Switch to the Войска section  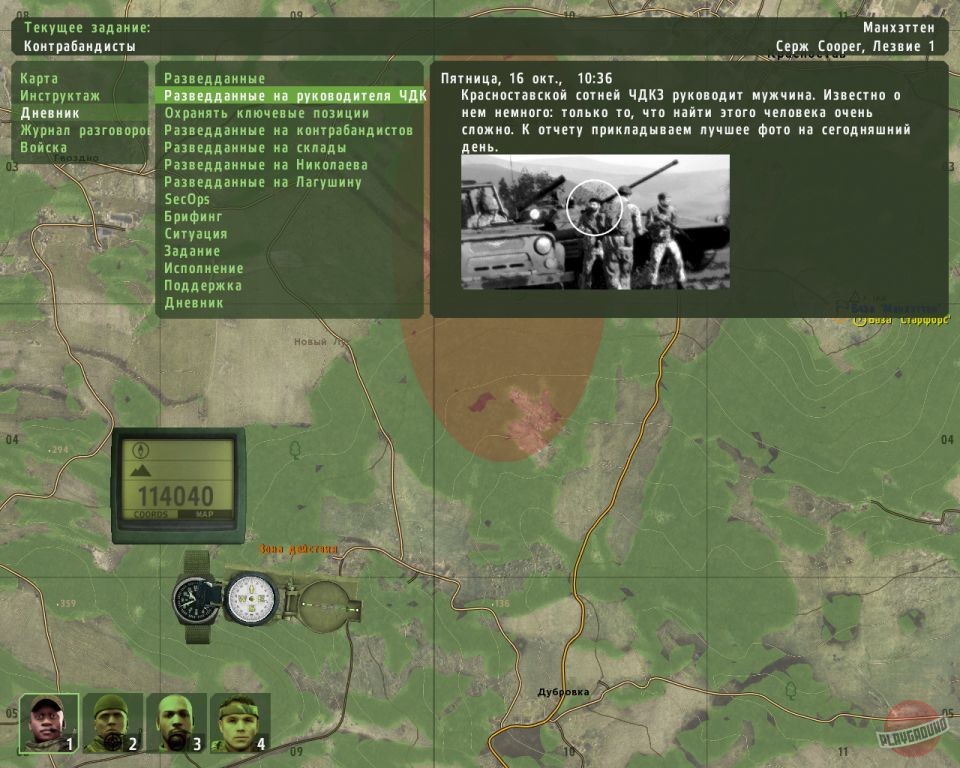coord(44,148)
